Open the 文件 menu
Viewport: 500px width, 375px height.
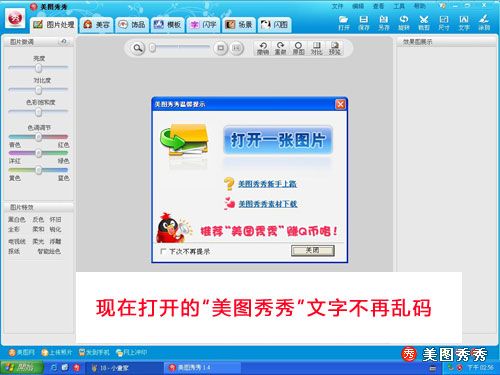click(x=337, y=6)
